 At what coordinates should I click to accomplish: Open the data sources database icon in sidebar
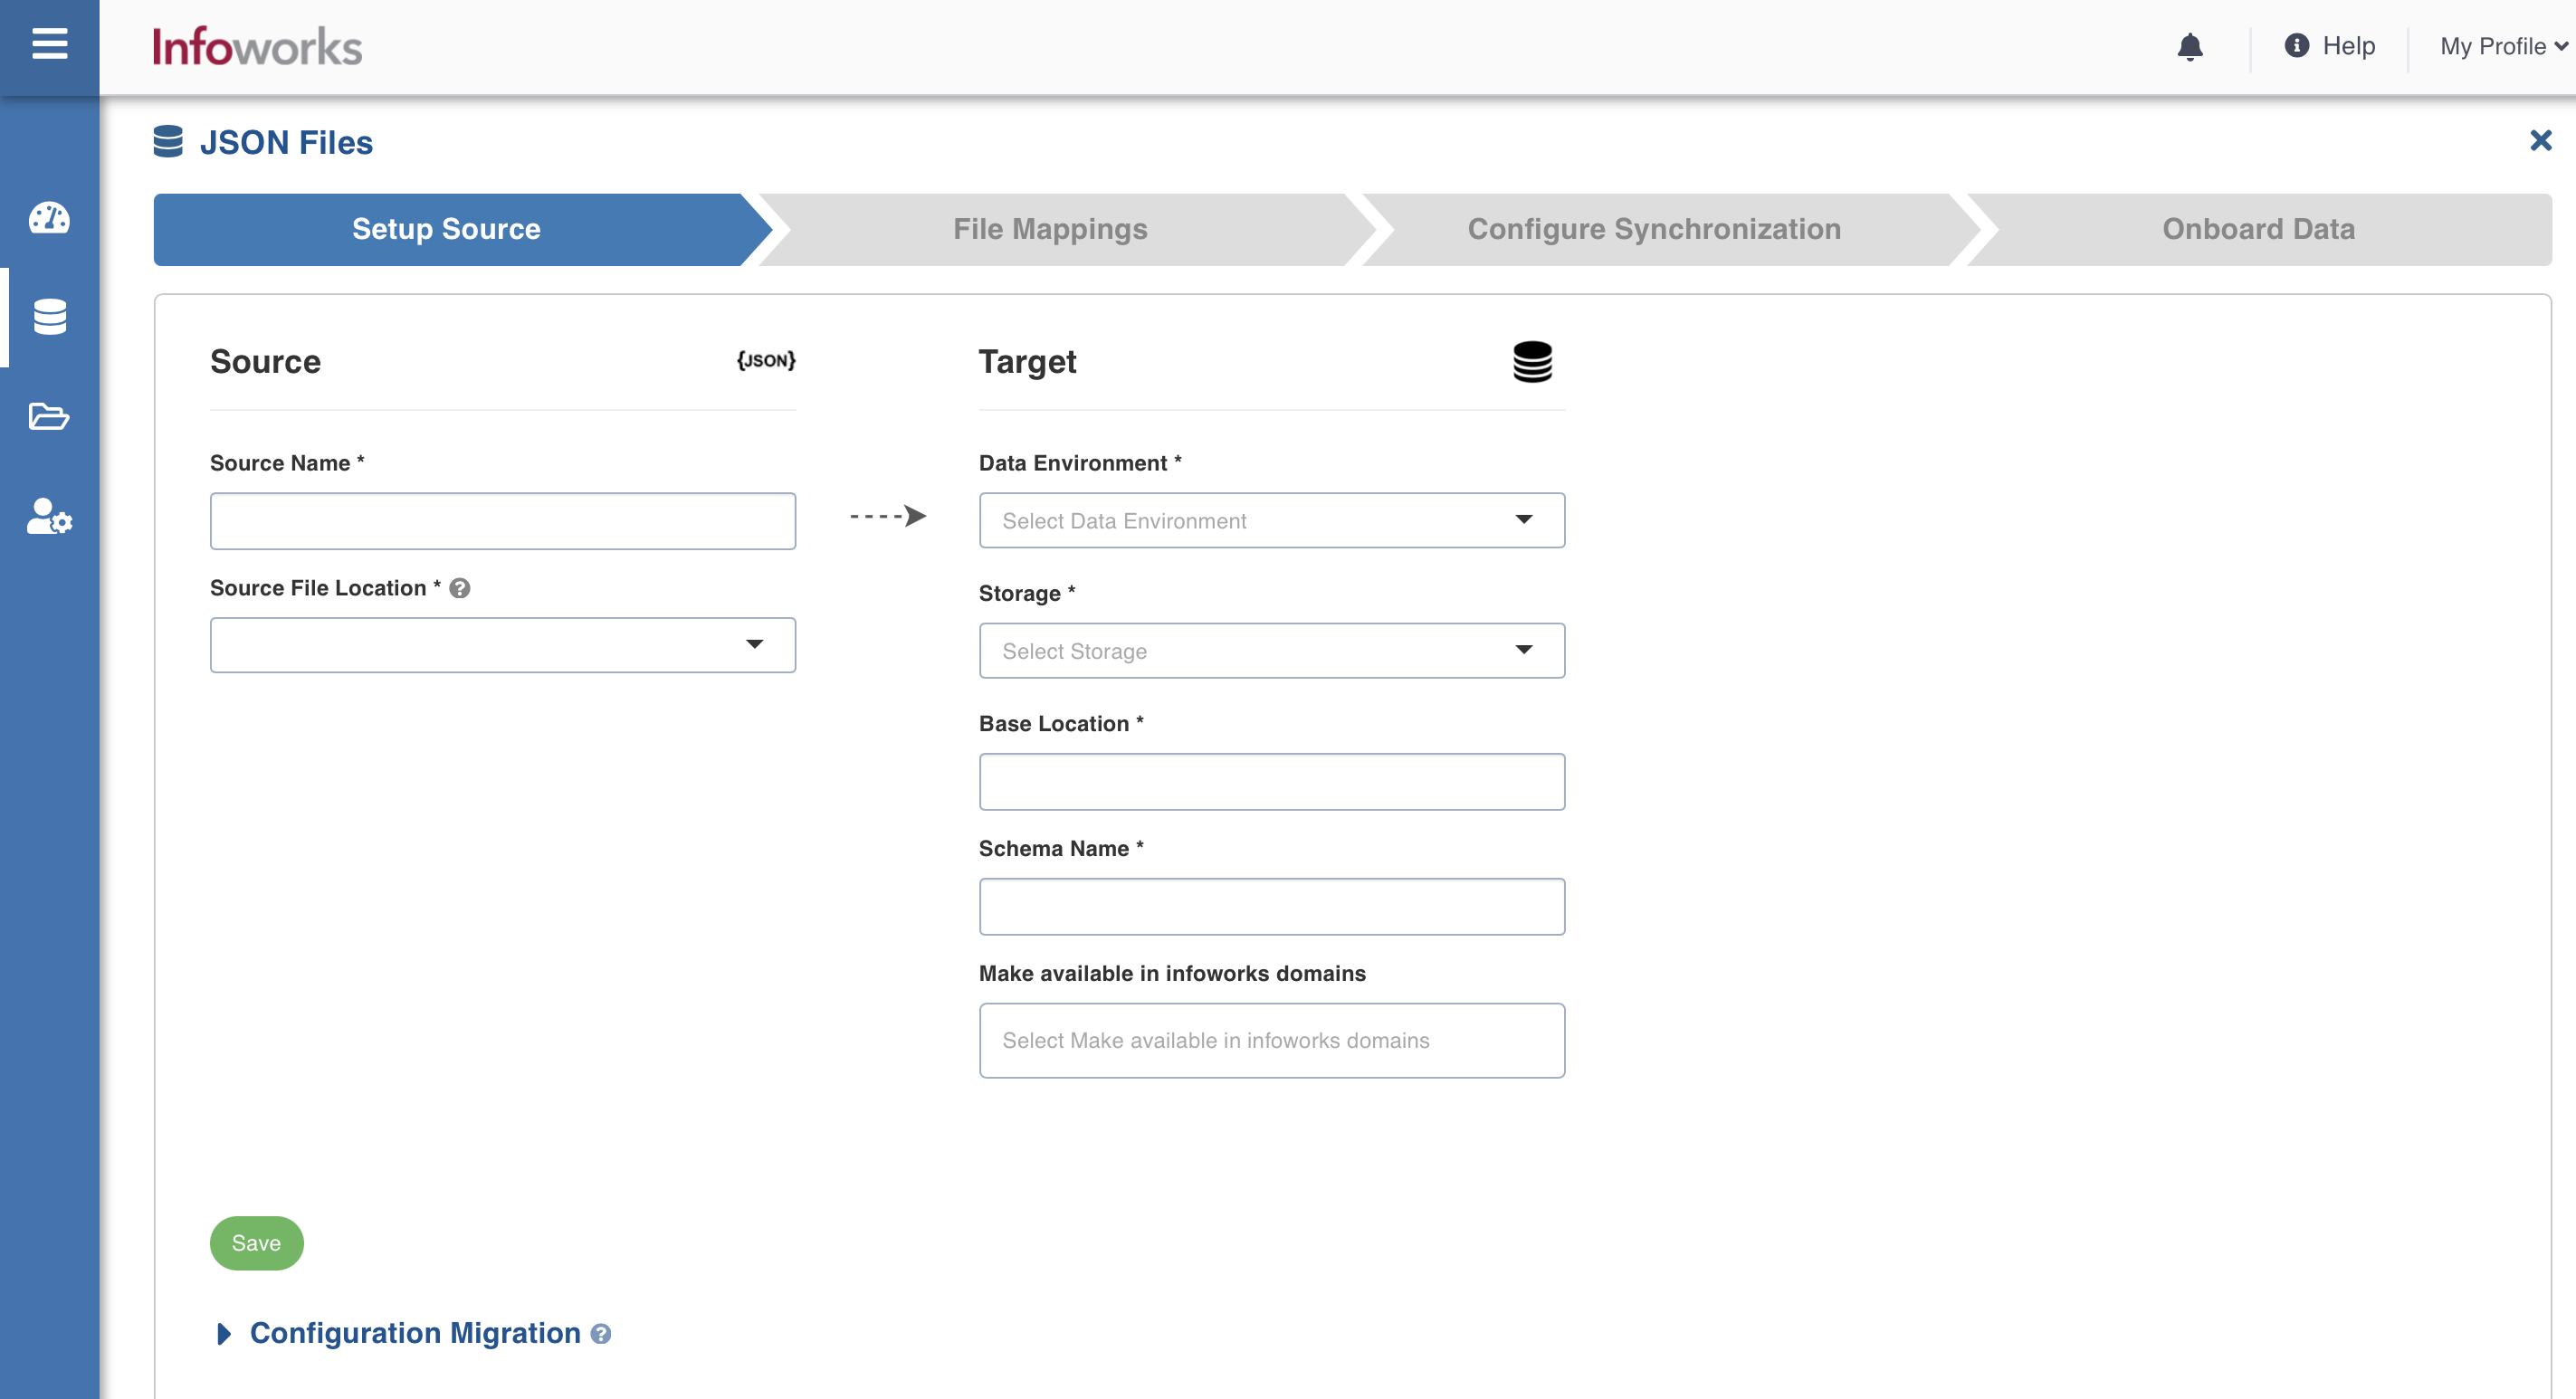pyautogui.click(x=49, y=317)
